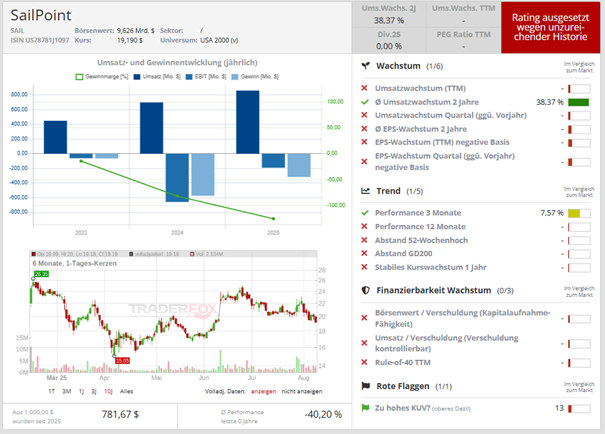Select the 1T chart timeframe
This screenshot has height=434, width=605.
point(51,392)
